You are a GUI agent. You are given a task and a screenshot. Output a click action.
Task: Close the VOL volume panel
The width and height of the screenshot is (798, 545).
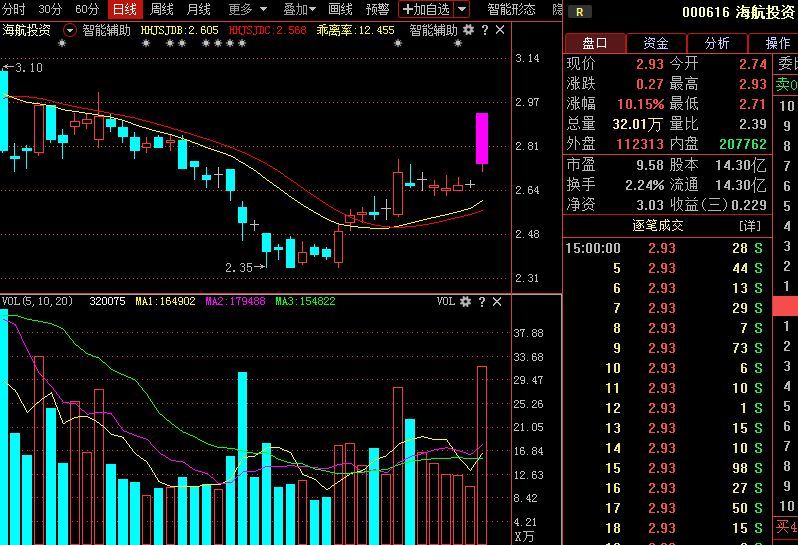pos(498,301)
